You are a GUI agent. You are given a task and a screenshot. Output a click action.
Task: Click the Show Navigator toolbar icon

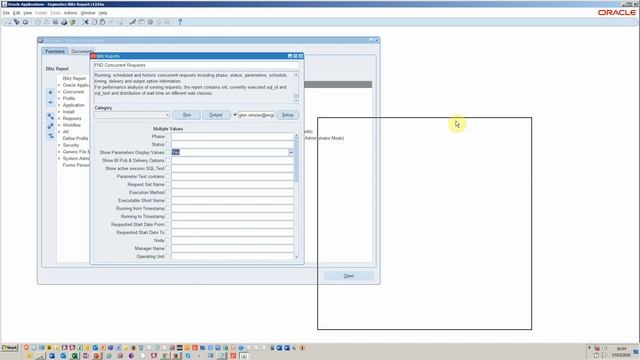25,22
